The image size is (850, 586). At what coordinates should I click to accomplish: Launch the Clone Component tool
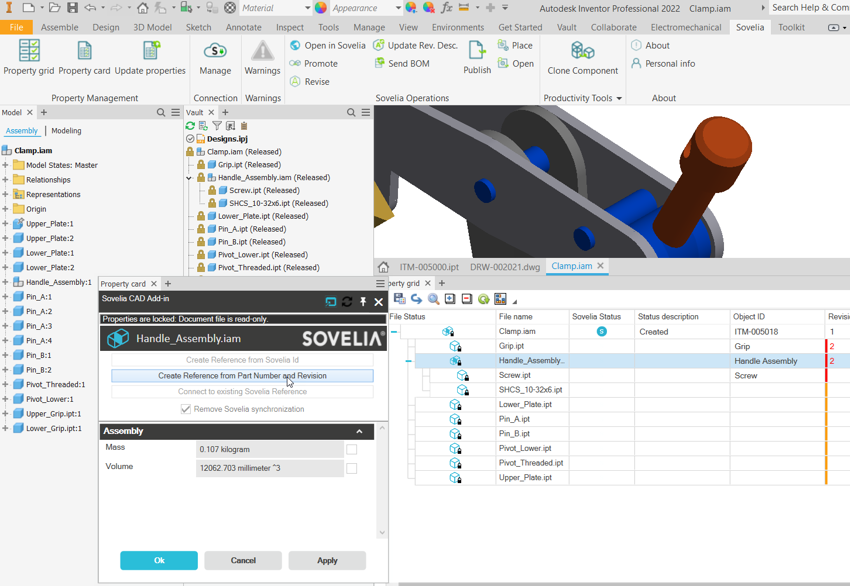583,57
